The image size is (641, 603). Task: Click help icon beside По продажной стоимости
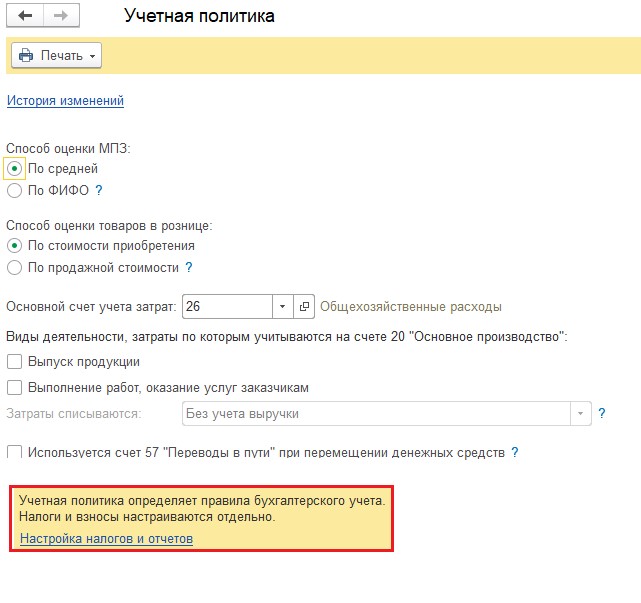pos(188,268)
